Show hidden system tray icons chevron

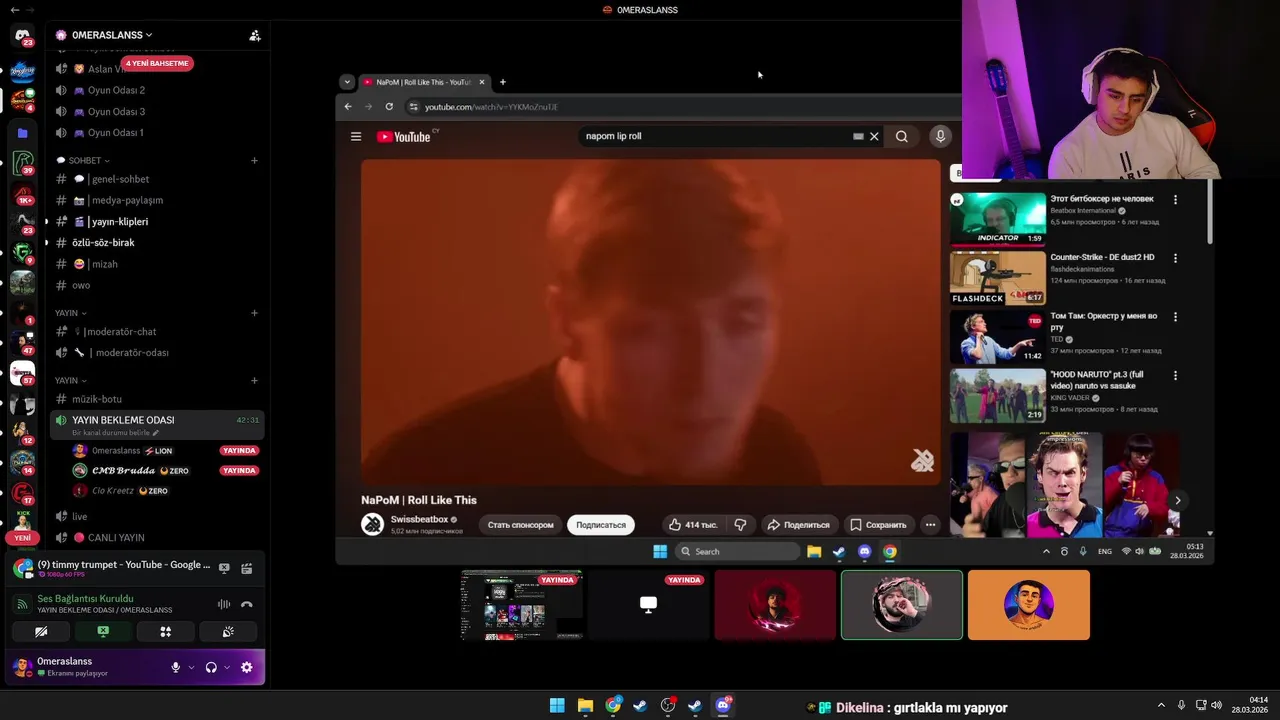[1161, 705]
